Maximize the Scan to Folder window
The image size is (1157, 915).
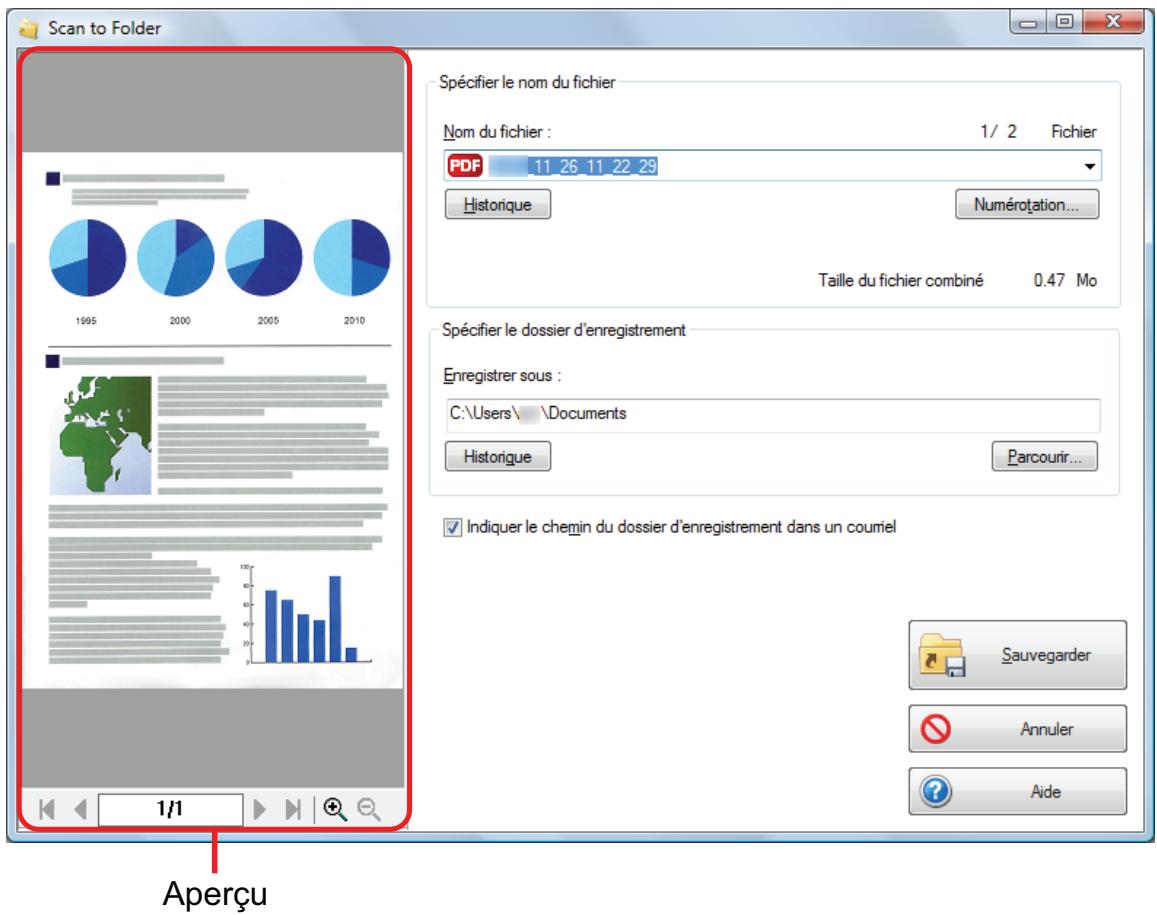pos(1064,21)
